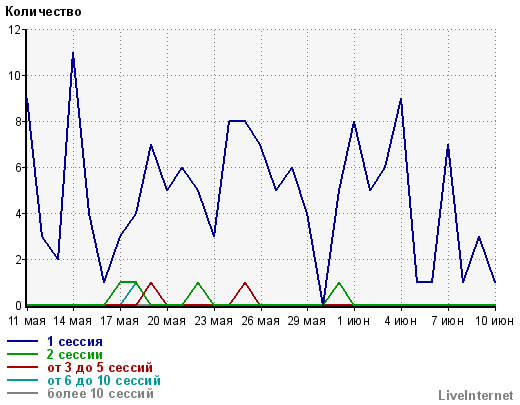Click the blue peak at 14 мая
Screen dimensions: 520x405
tap(73, 53)
